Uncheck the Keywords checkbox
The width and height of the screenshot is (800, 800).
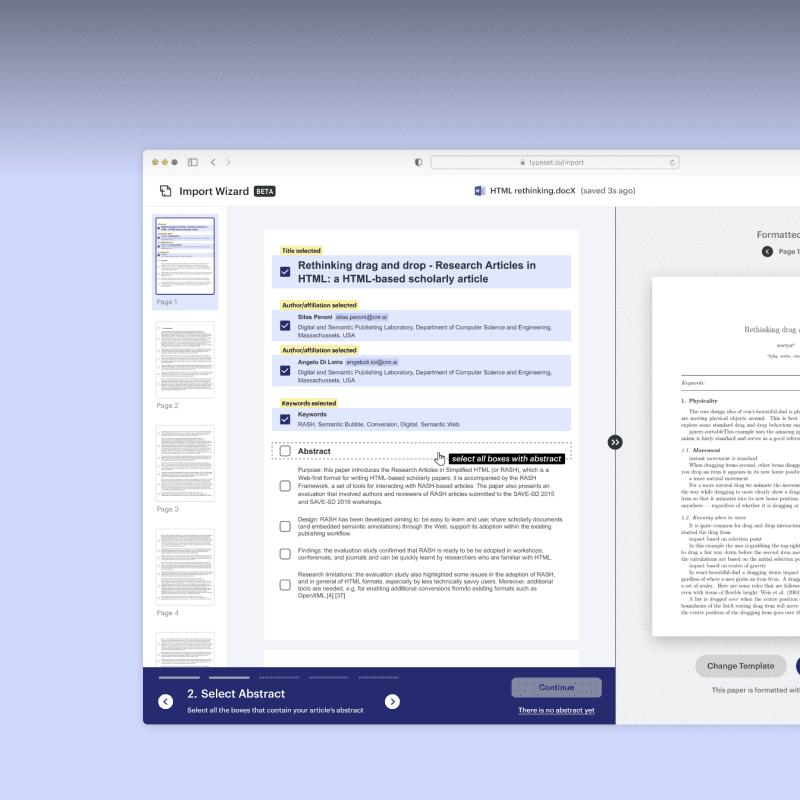(x=285, y=419)
